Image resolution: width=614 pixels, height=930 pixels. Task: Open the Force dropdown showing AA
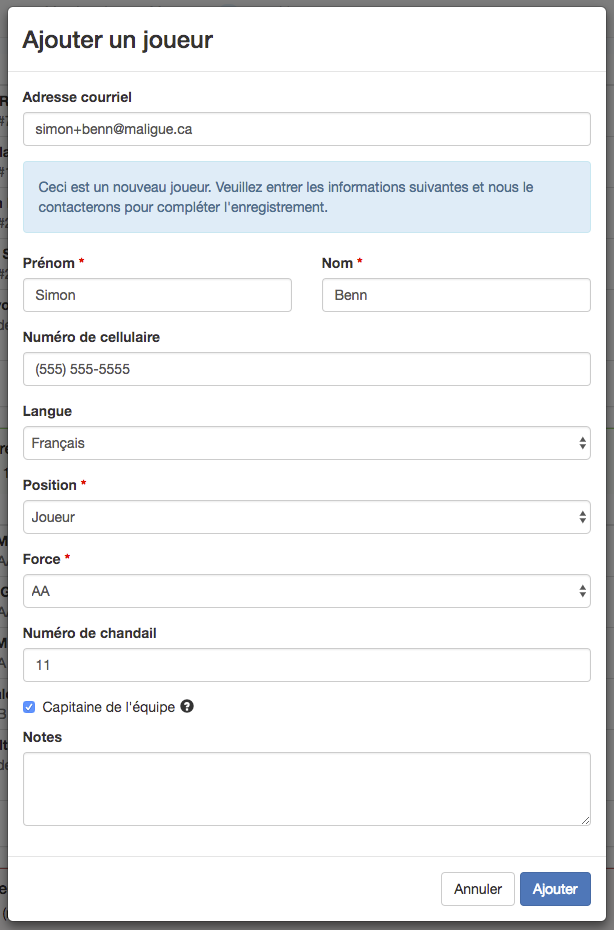click(307, 591)
